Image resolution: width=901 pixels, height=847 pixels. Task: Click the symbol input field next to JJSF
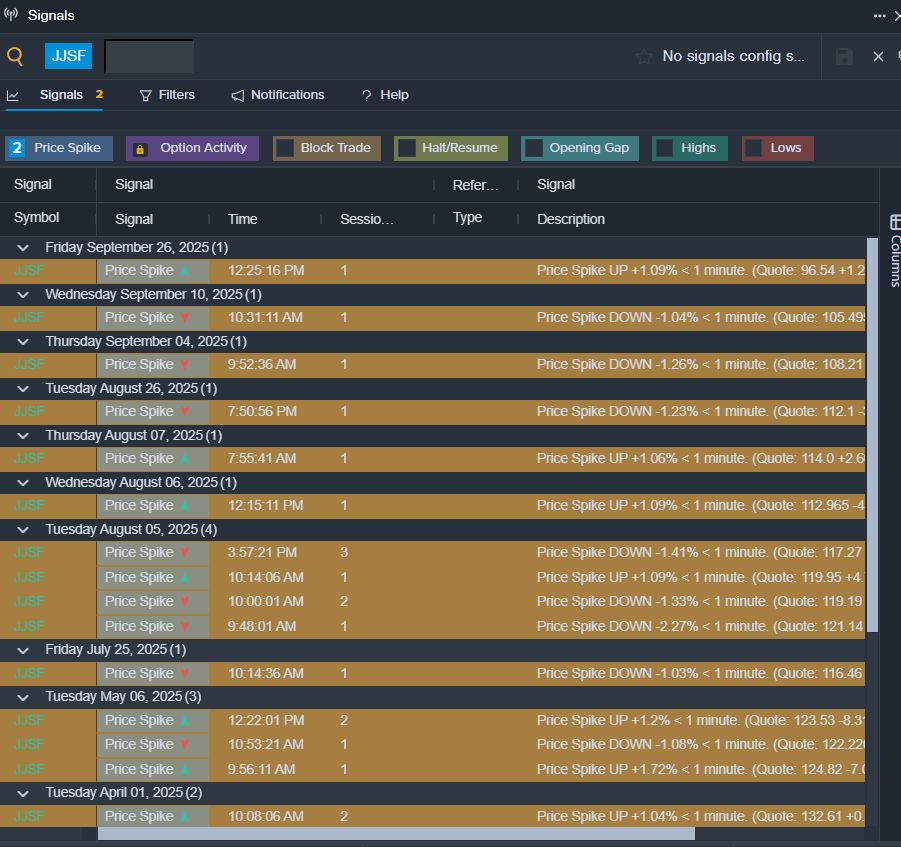point(149,56)
